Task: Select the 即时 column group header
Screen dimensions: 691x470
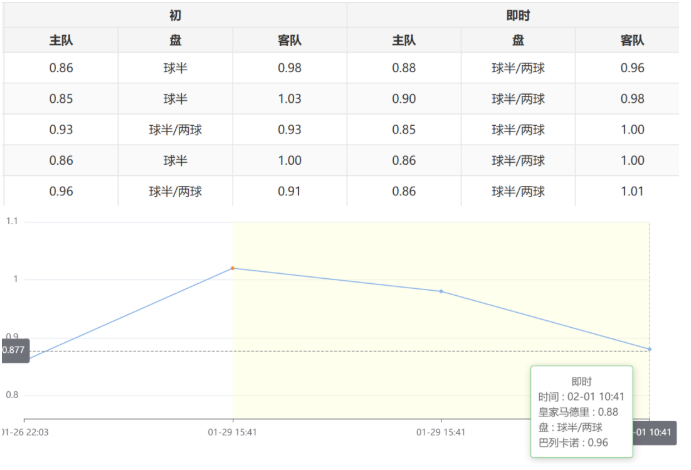Action: click(518, 15)
